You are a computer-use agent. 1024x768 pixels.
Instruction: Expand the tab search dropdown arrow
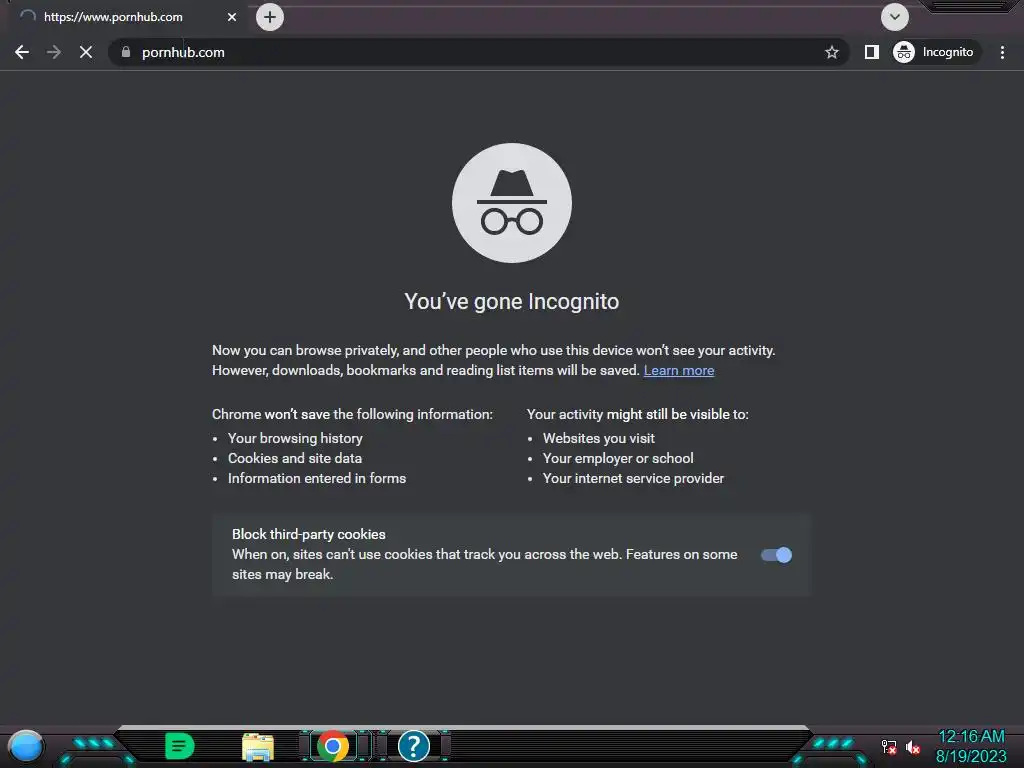click(895, 17)
